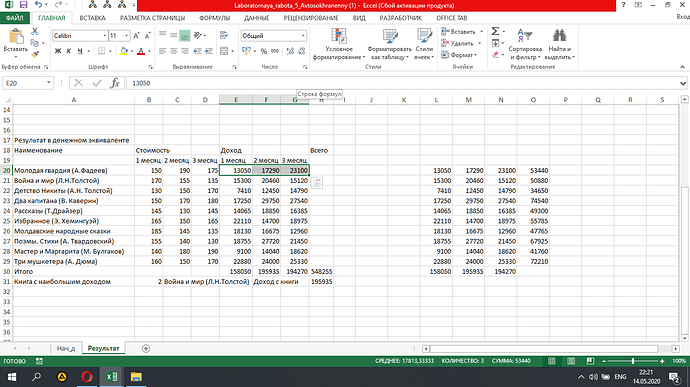Click the ФАЙЛ button
Viewport: 690px width, 387px height.
tap(15, 18)
